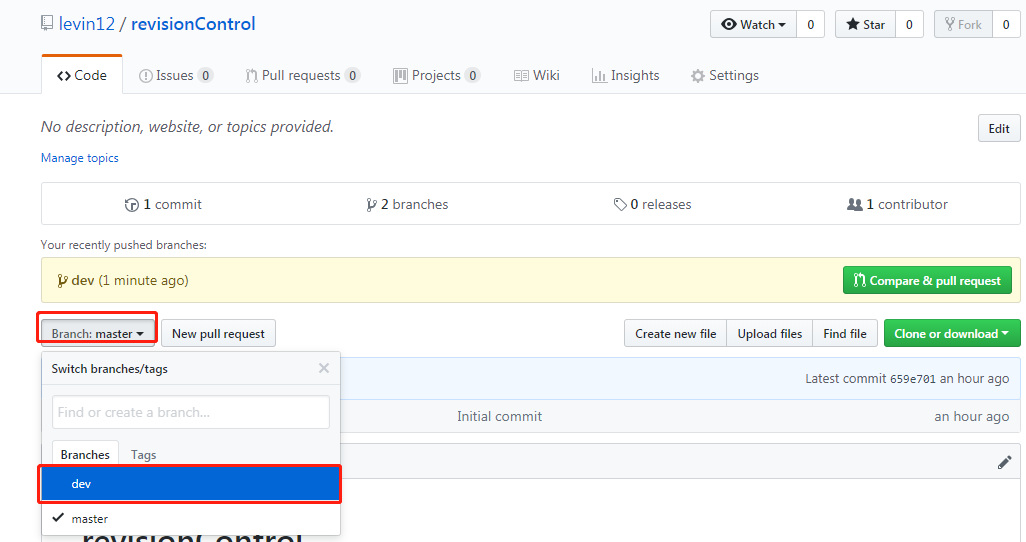Click the star icon
Viewport: 1026px width, 542px height.
[853, 24]
